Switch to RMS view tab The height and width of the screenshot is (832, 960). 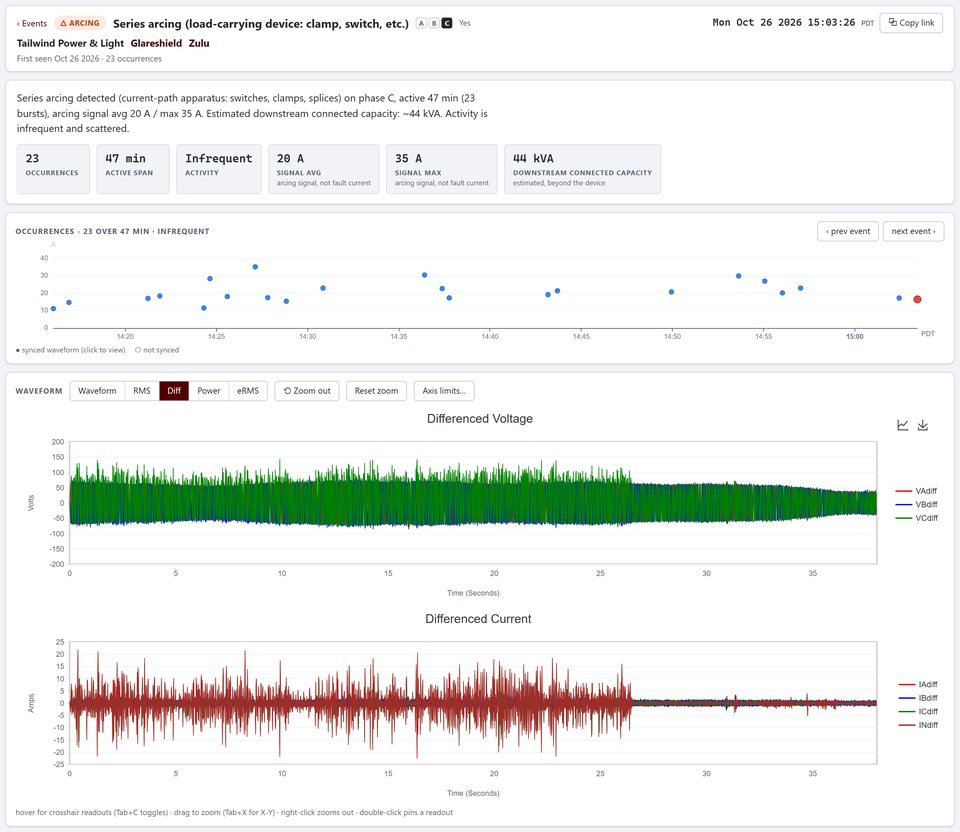point(141,391)
